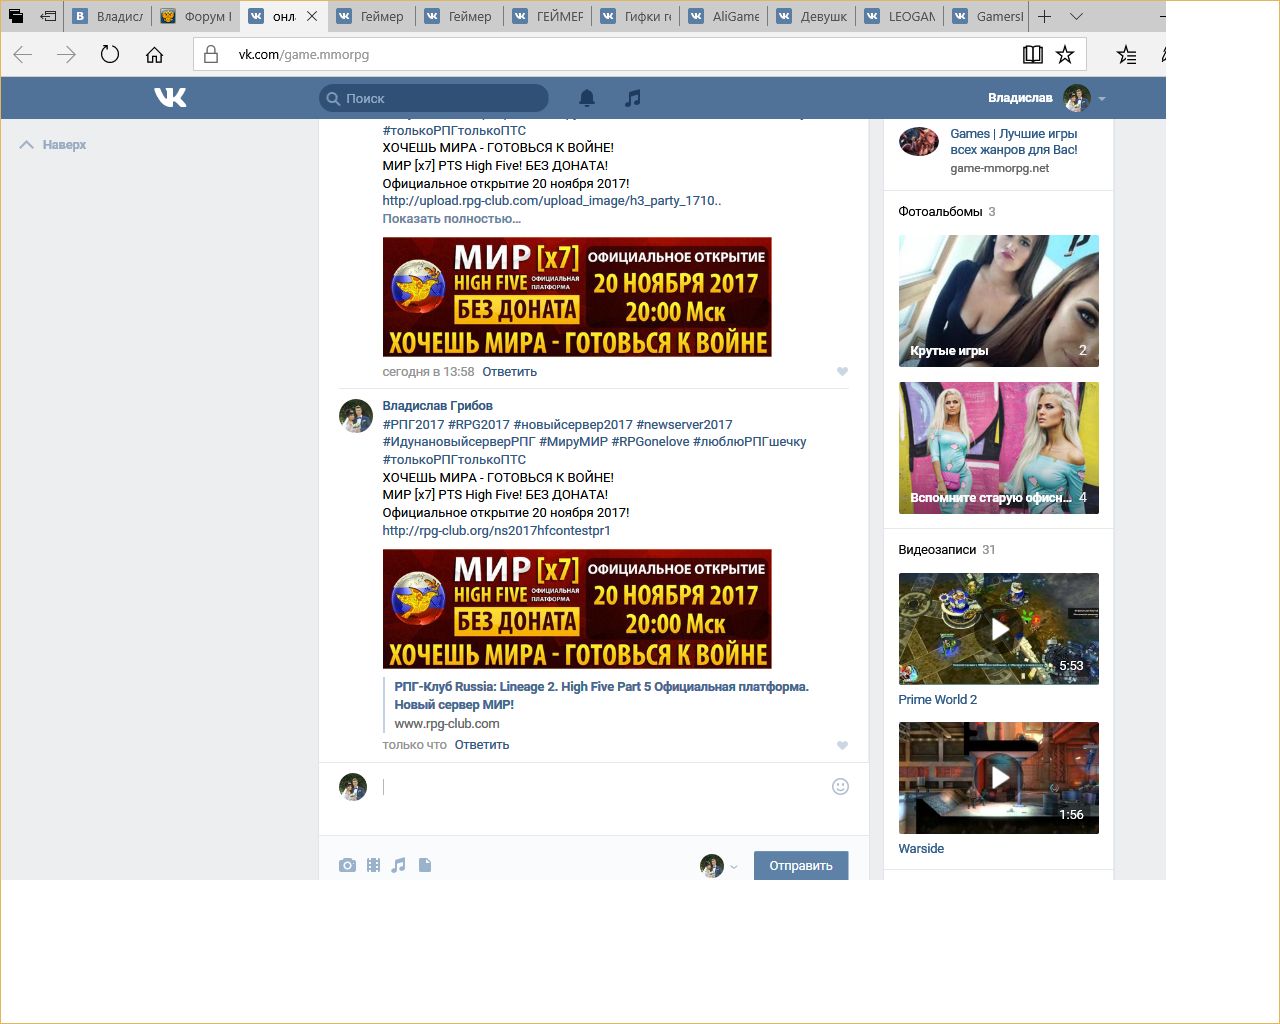
Task: Like the post from today at 13:58
Action: (x=842, y=372)
